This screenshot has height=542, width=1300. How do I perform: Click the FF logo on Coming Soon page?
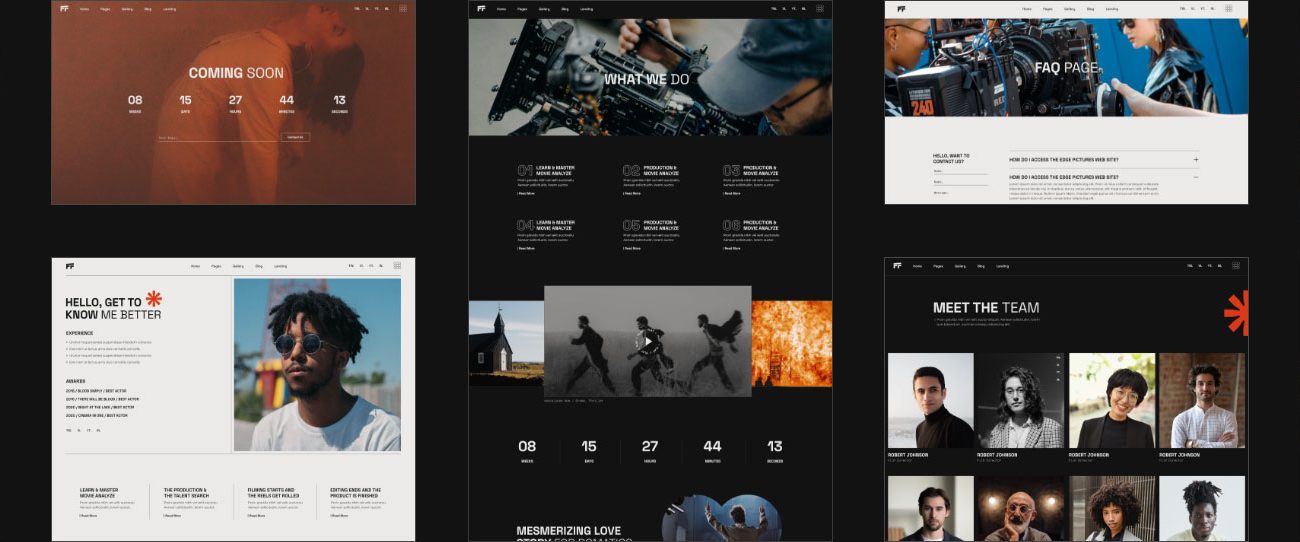(64, 8)
